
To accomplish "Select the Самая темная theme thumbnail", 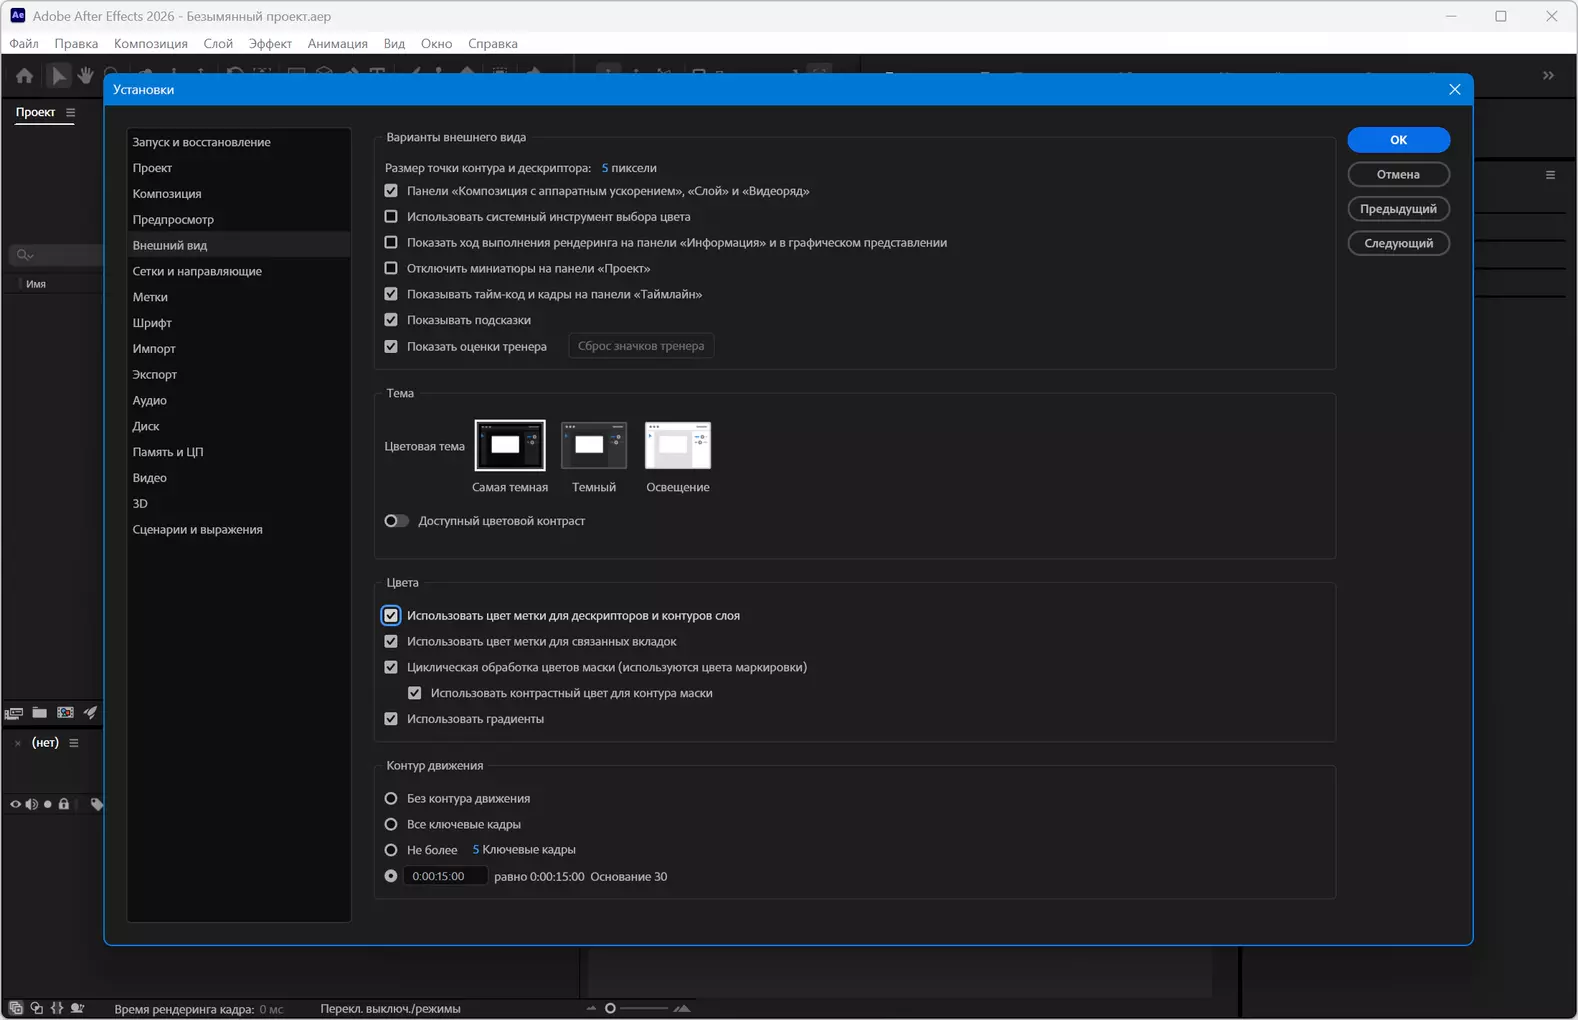I will tap(510, 445).
